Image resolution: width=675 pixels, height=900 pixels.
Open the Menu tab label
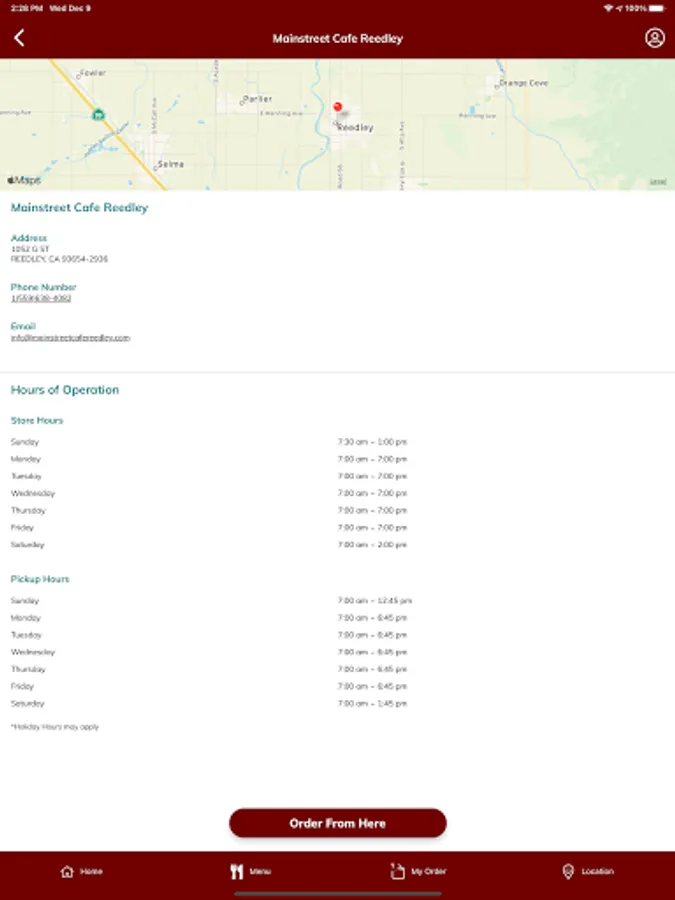[x=260, y=871]
